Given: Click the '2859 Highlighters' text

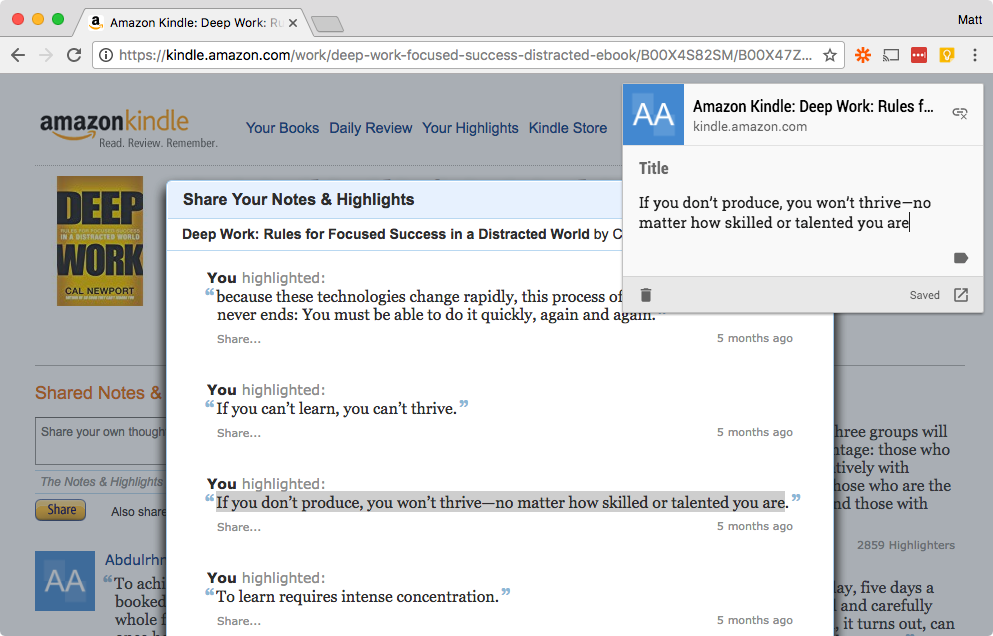Looking at the screenshot, I should 906,545.
